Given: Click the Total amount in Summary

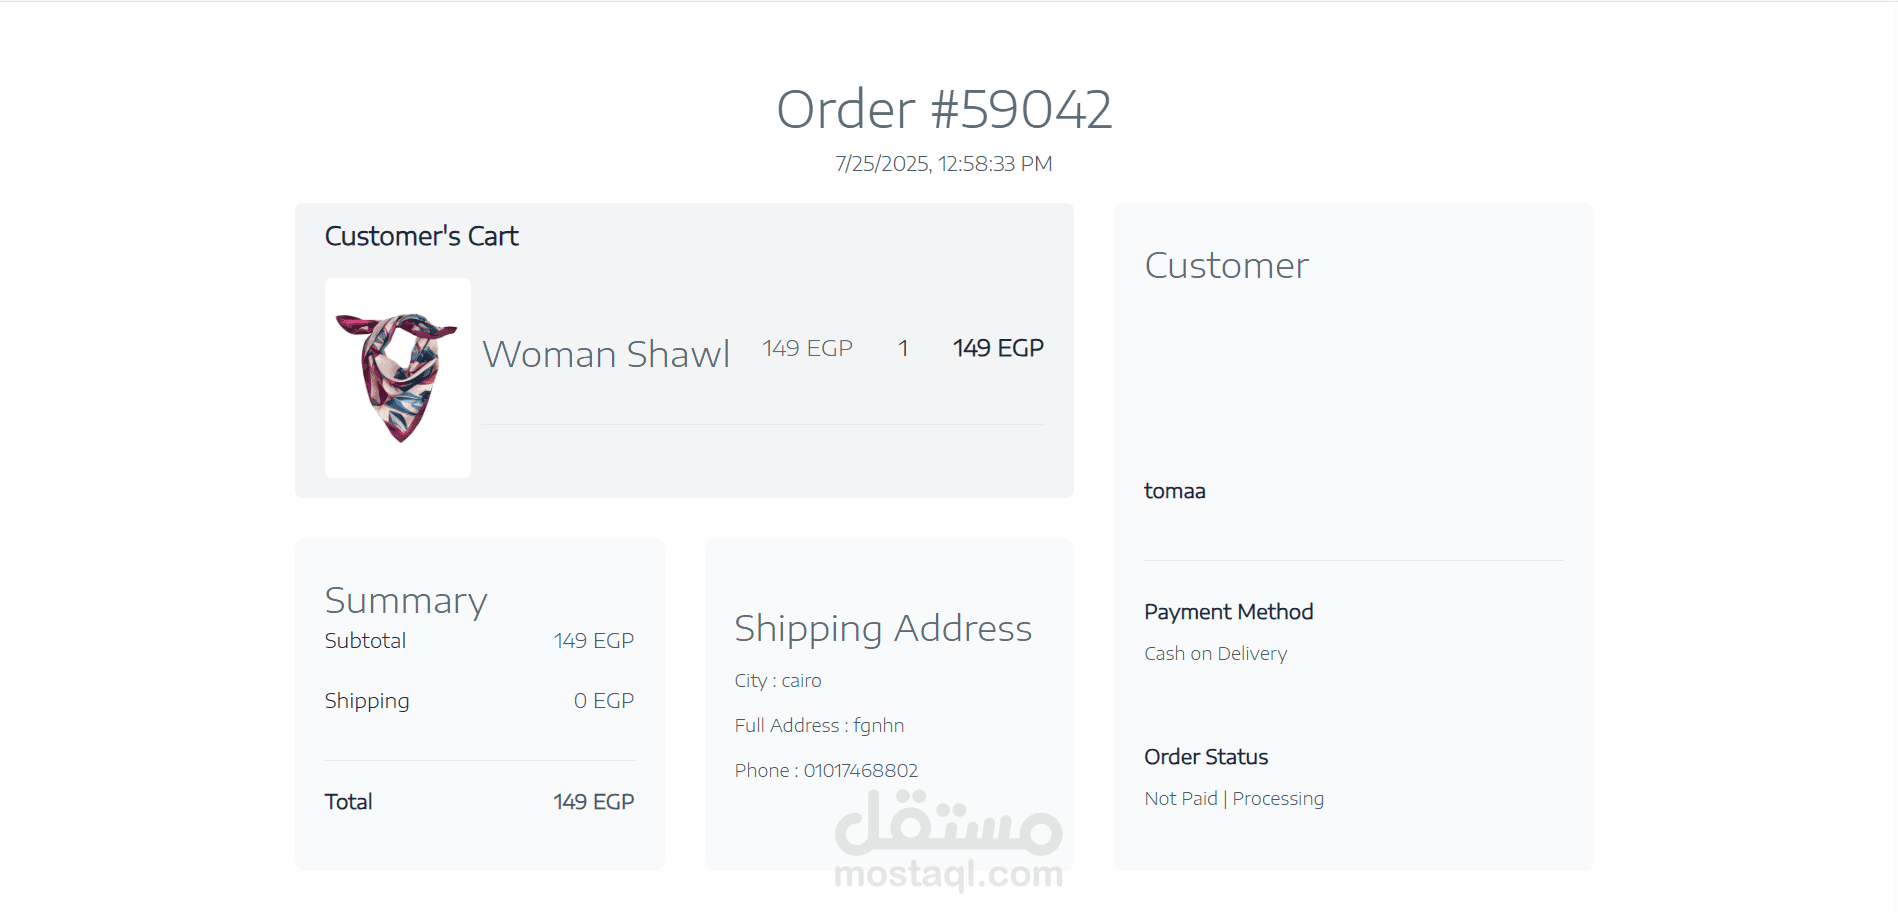Looking at the screenshot, I should pyautogui.click(x=594, y=802).
